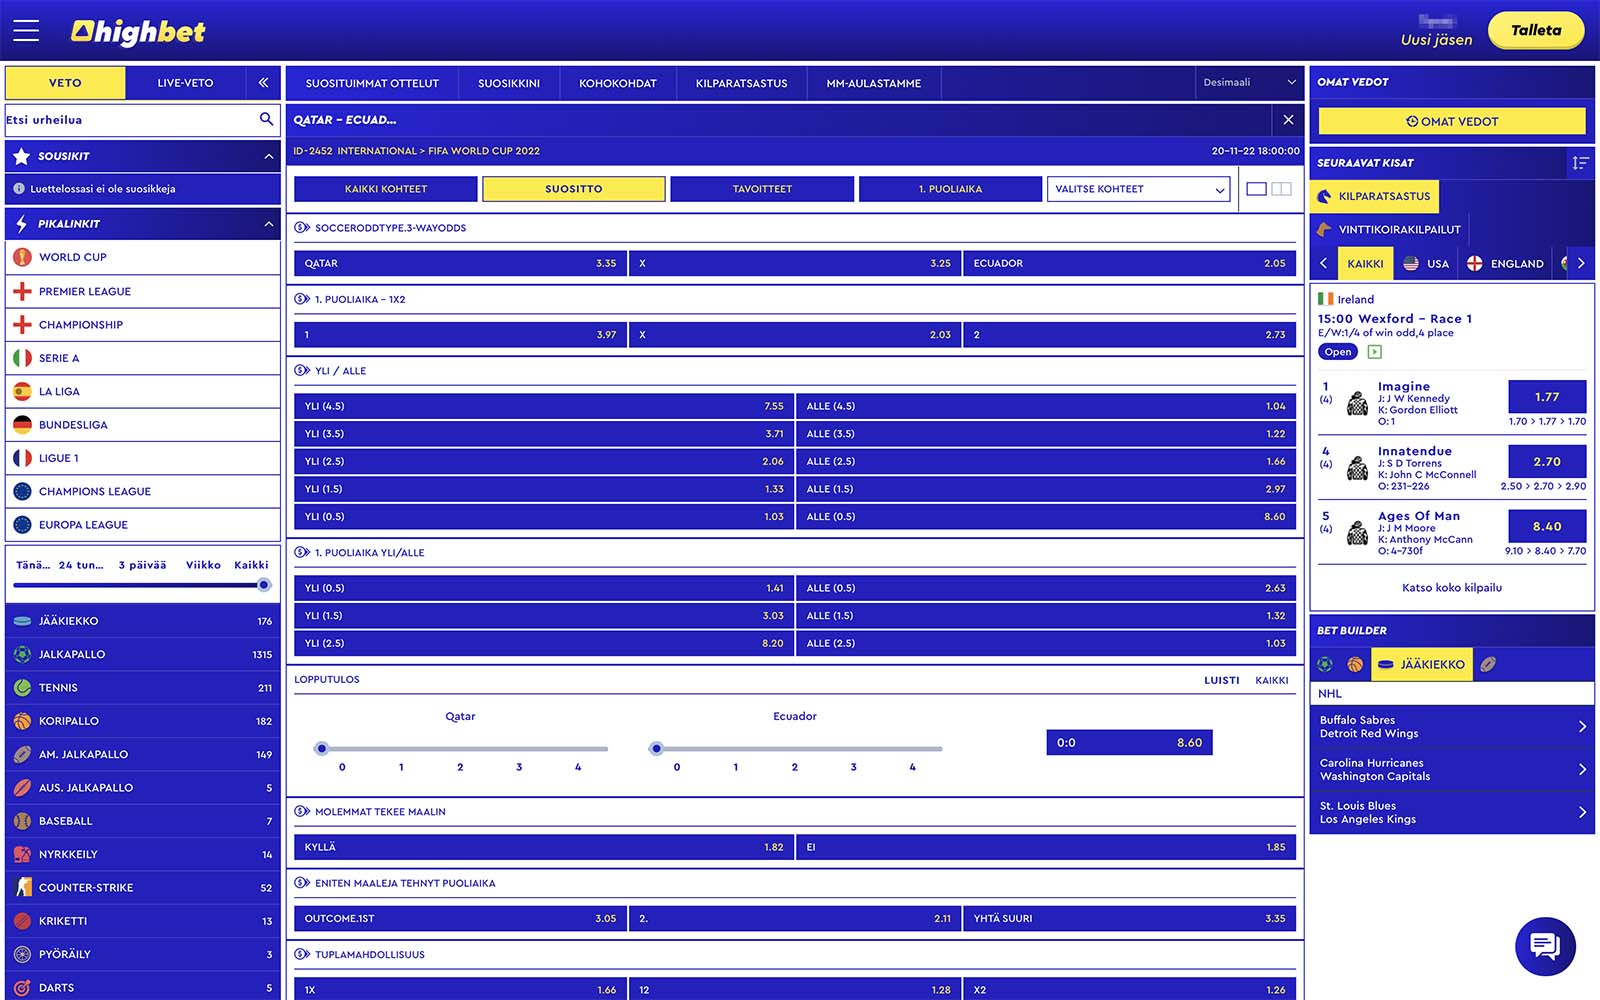The height and width of the screenshot is (1000, 1600).
Task: Select soccer ball icon in Bet Builder
Action: 1325,664
